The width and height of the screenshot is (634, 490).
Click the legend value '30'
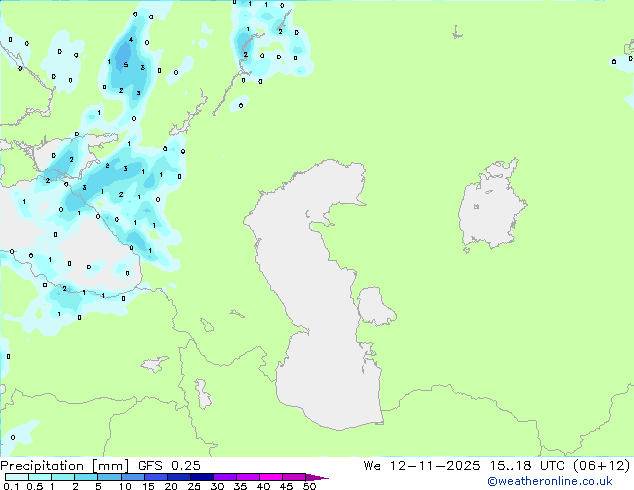pyautogui.click(x=217, y=486)
